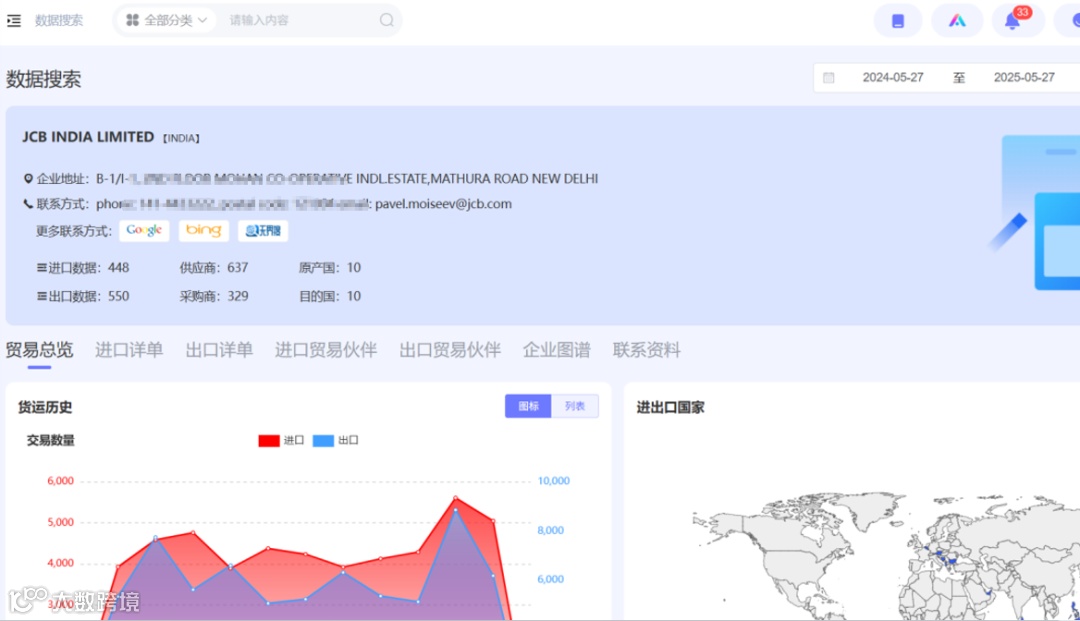Switch to 出口贸易伙伴 tab

pos(450,350)
